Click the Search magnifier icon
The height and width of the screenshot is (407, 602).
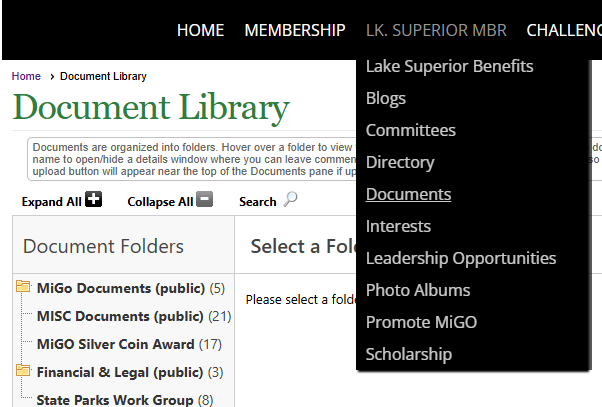pos(290,200)
